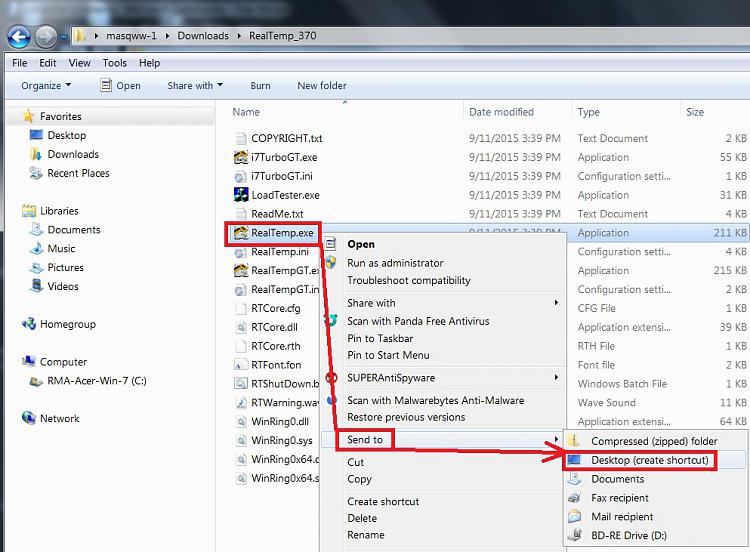Open the Organize dropdown menu
The image size is (750, 552).
click(46, 86)
